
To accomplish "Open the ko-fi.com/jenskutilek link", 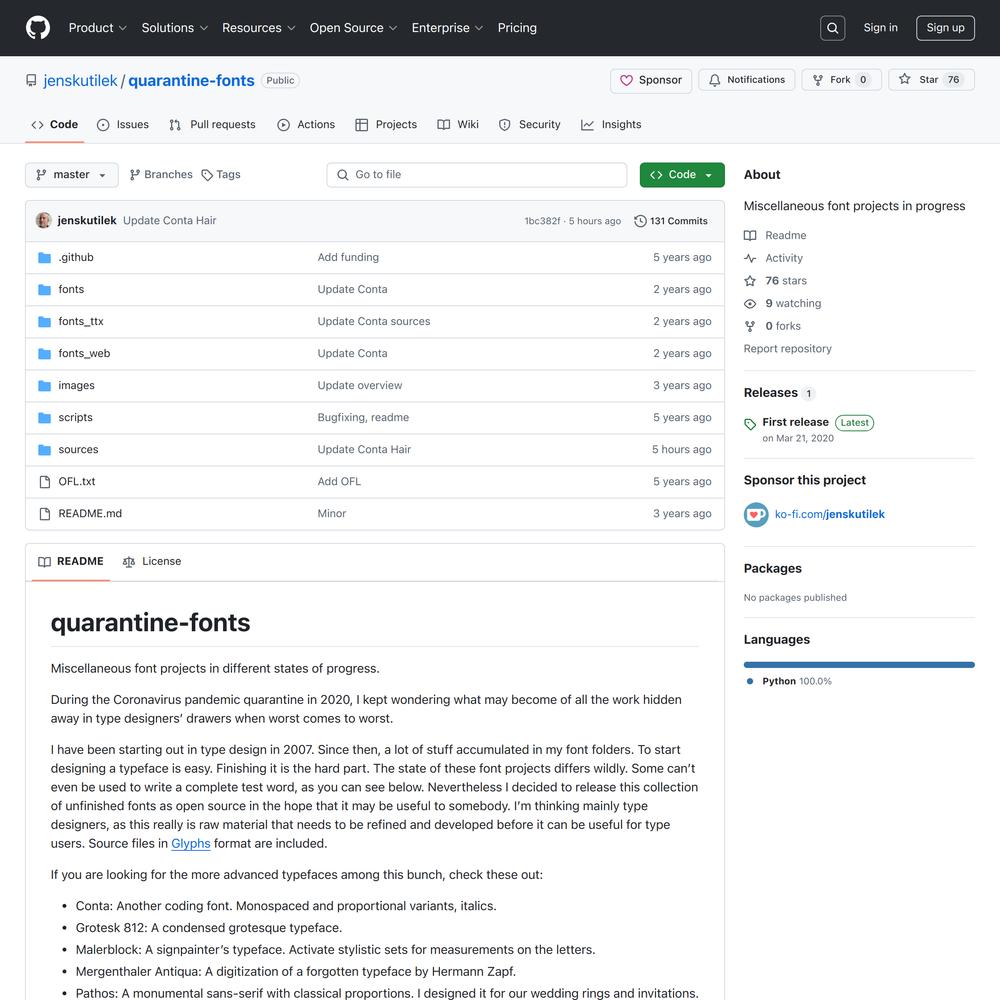I will pos(830,515).
